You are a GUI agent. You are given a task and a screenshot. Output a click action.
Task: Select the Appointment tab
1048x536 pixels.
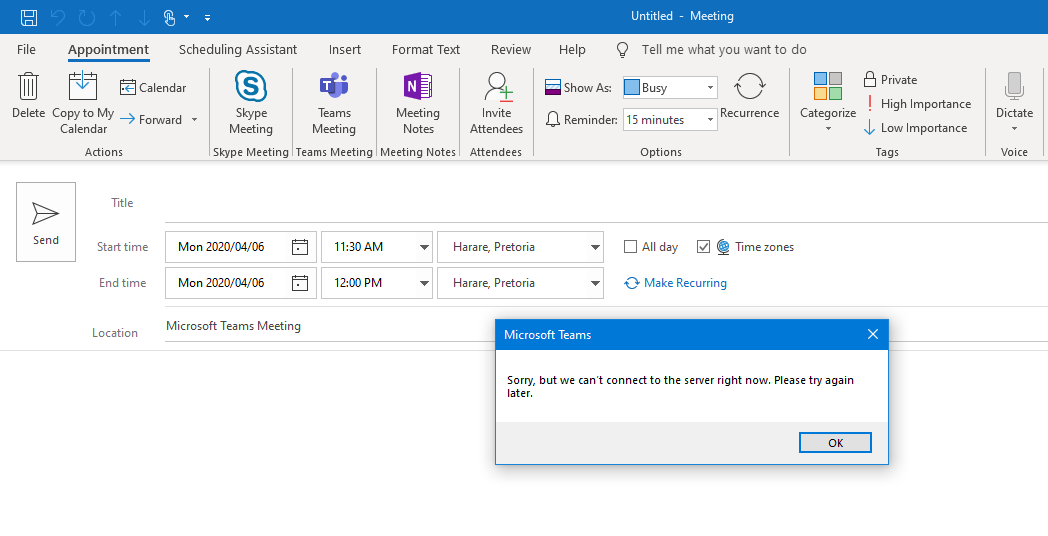108,49
